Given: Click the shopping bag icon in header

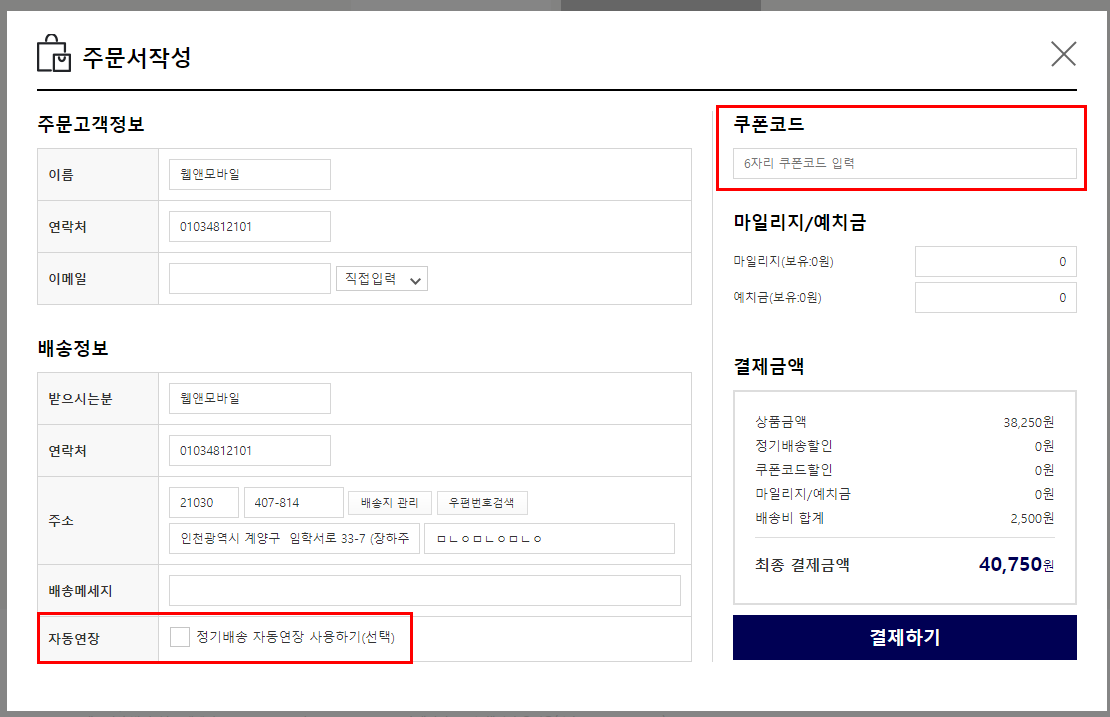Looking at the screenshot, I should [54, 54].
